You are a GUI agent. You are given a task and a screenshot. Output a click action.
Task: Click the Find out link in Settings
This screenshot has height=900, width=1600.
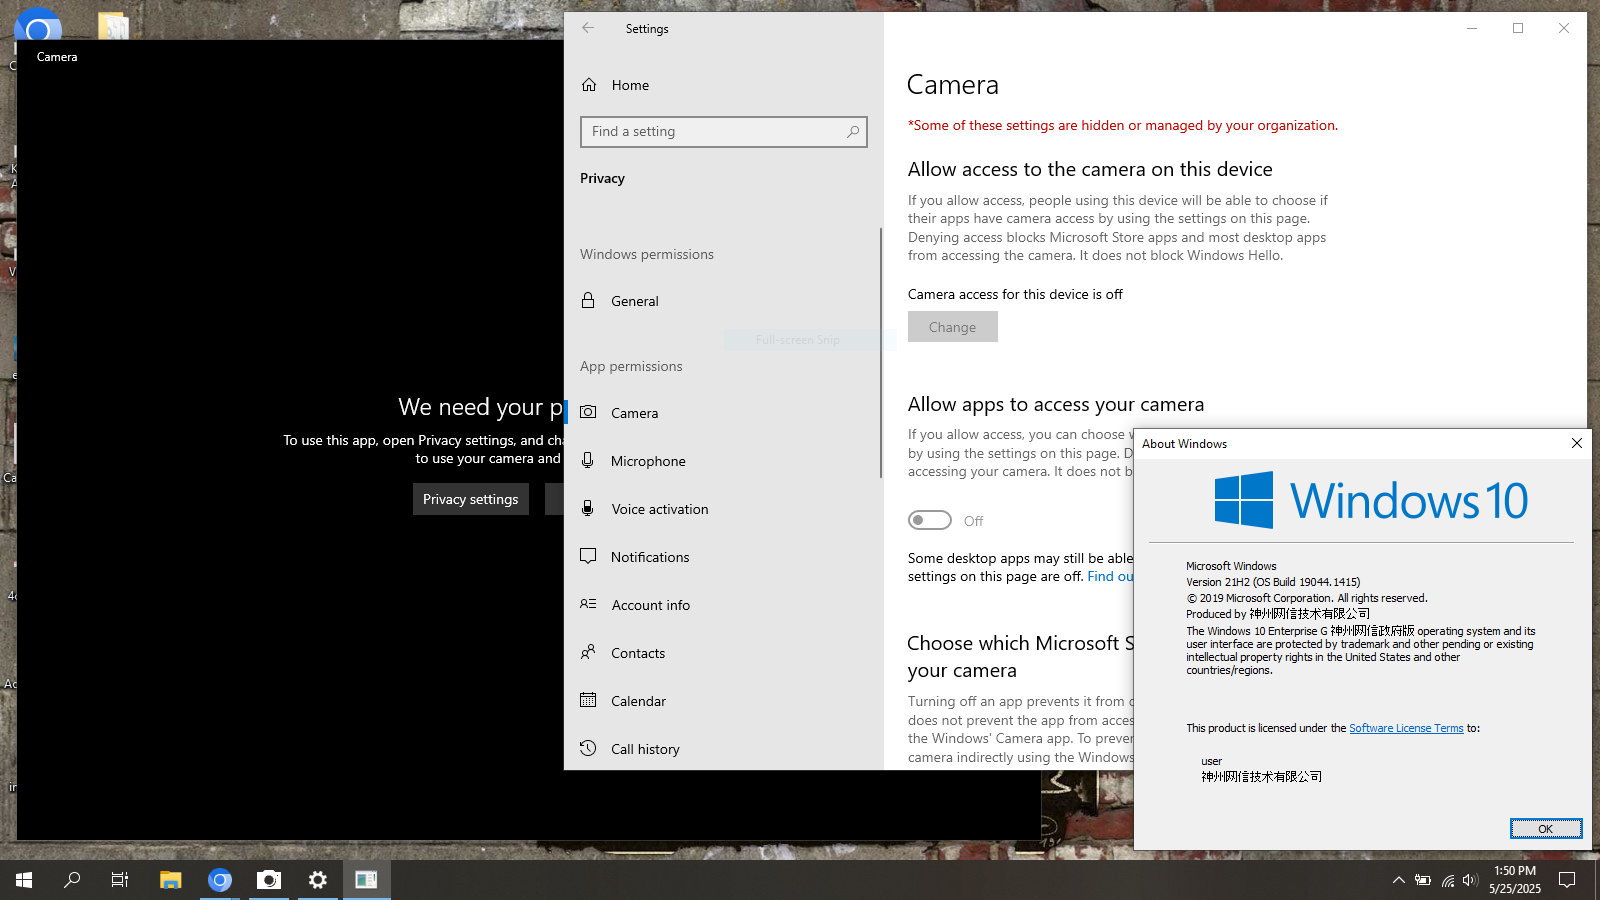coord(1110,576)
